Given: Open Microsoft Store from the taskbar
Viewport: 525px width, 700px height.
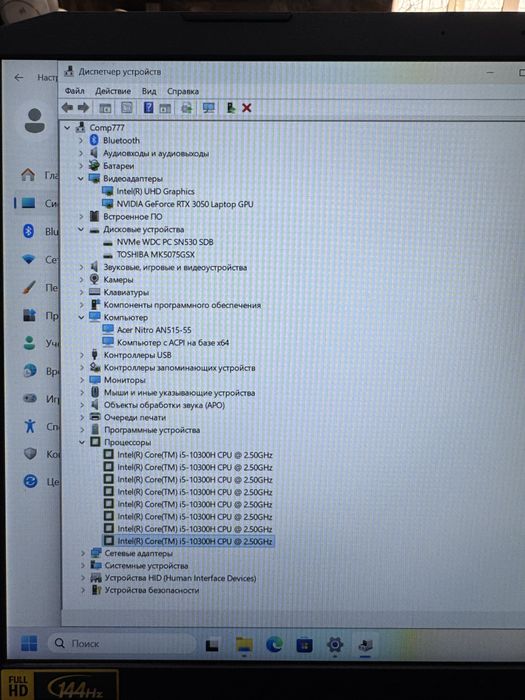Looking at the screenshot, I should 304,645.
